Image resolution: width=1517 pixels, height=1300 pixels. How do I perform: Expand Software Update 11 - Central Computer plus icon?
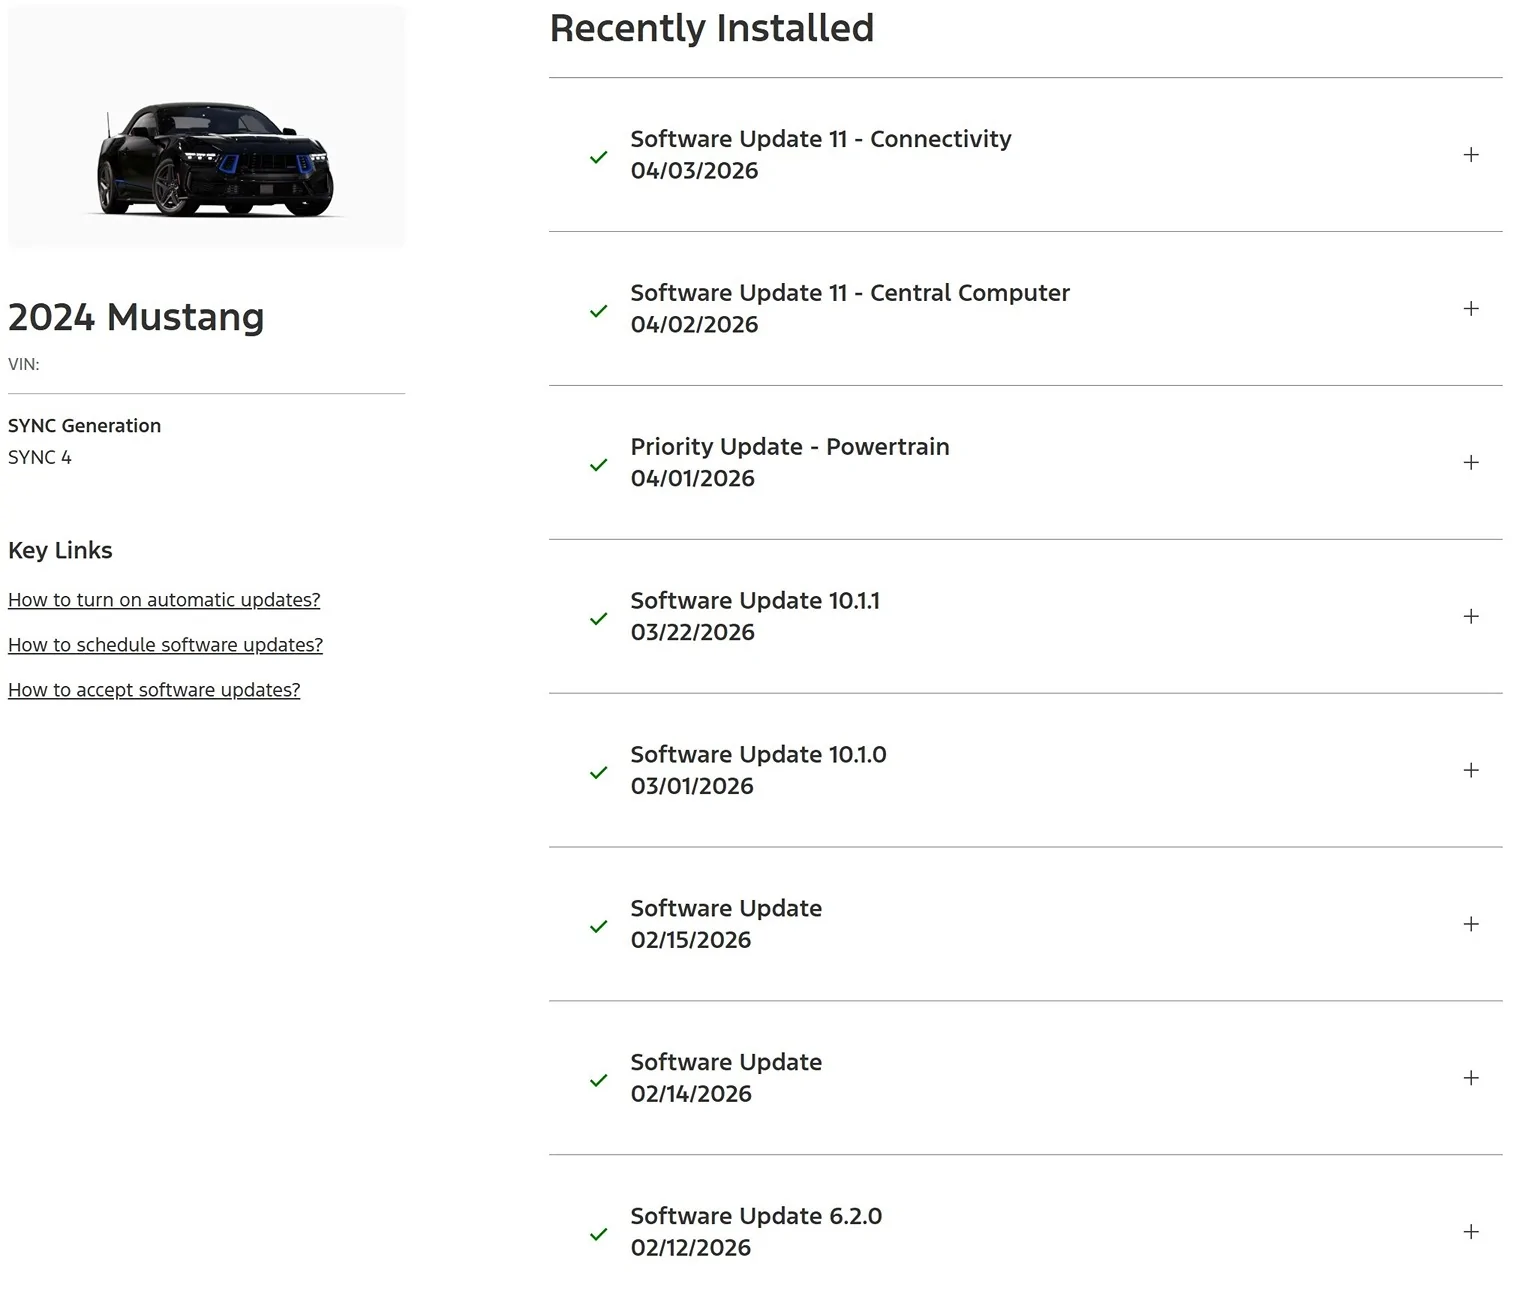click(x=1471, y=309)
